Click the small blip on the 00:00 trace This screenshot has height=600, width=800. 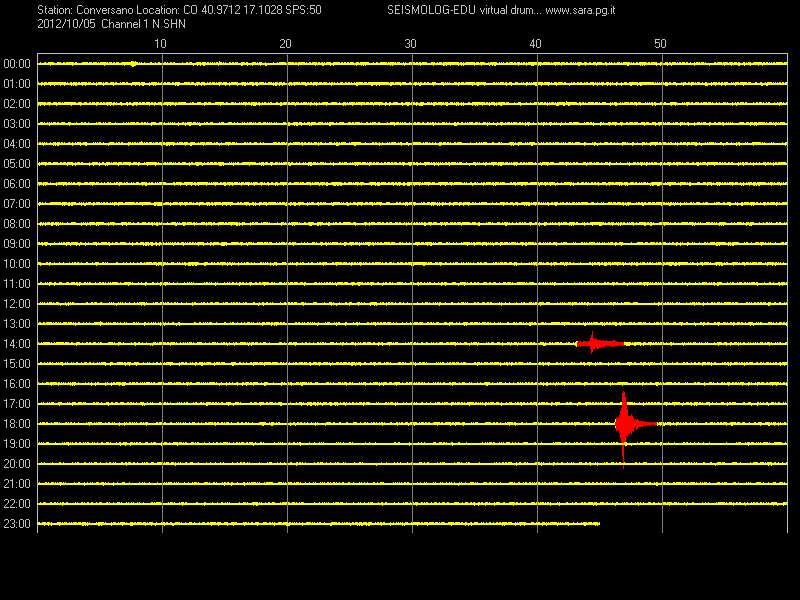[x=133, y=64]
